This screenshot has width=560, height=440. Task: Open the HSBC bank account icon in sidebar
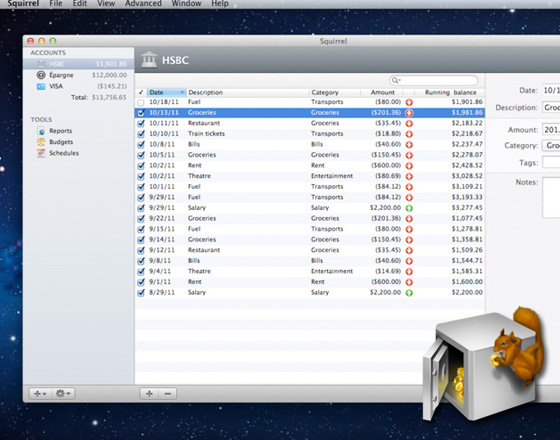click(x=41, y=64)
